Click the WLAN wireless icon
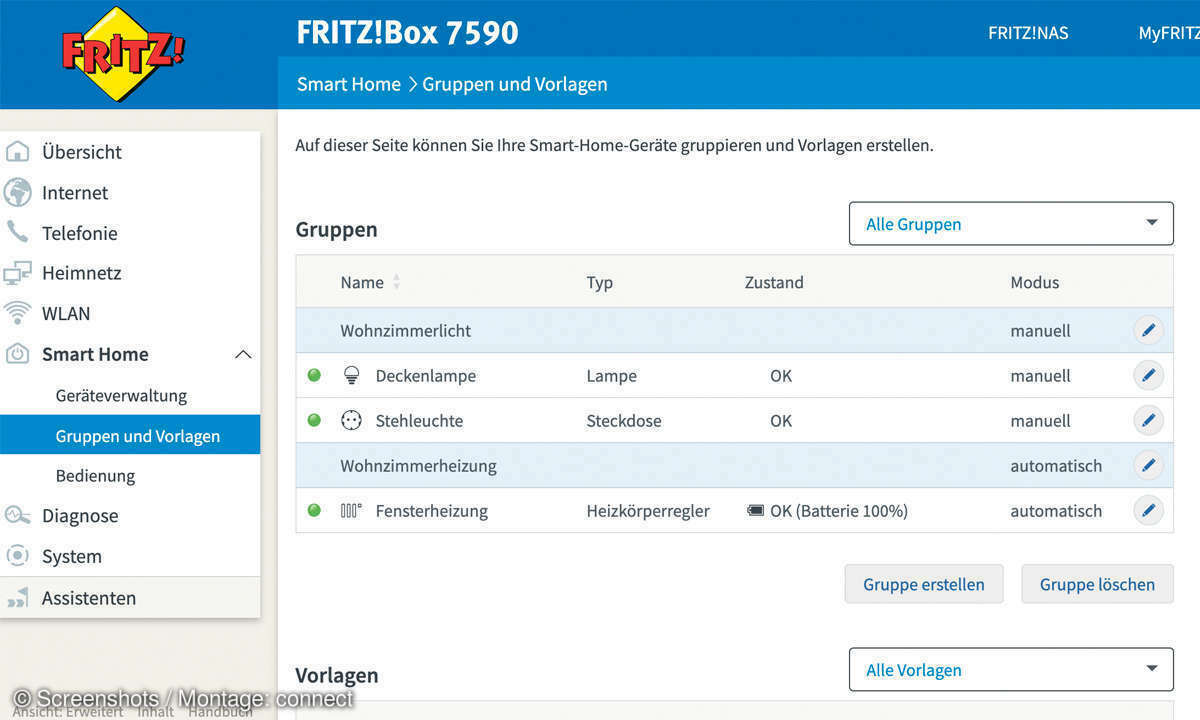This screenshot has width=1200, height=720. point(17,313)
